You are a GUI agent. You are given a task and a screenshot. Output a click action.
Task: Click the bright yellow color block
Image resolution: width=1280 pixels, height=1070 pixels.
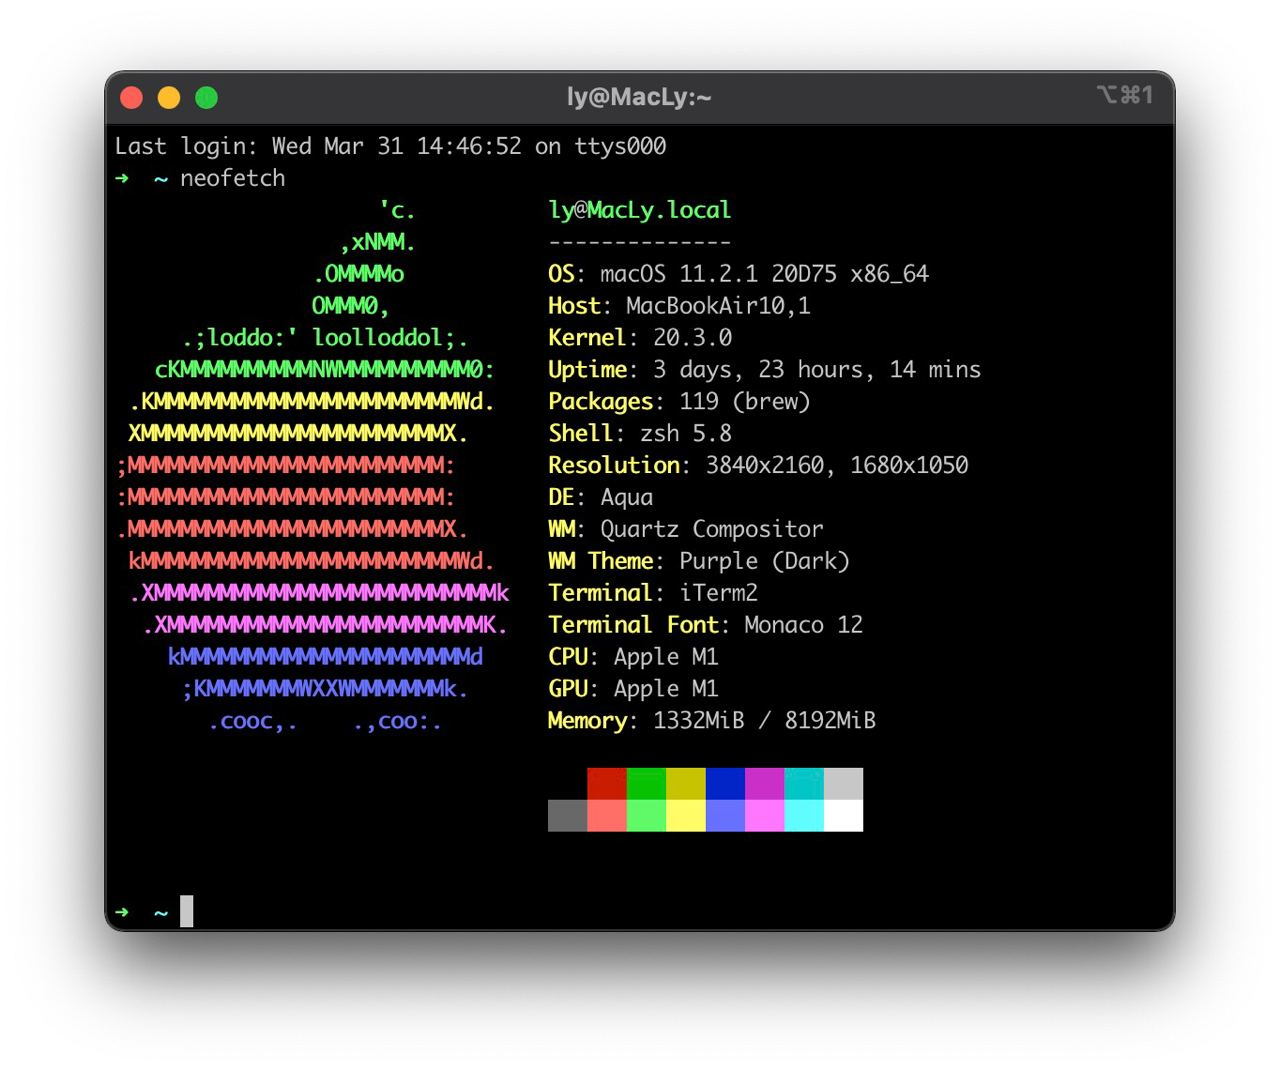coord(686,816)
